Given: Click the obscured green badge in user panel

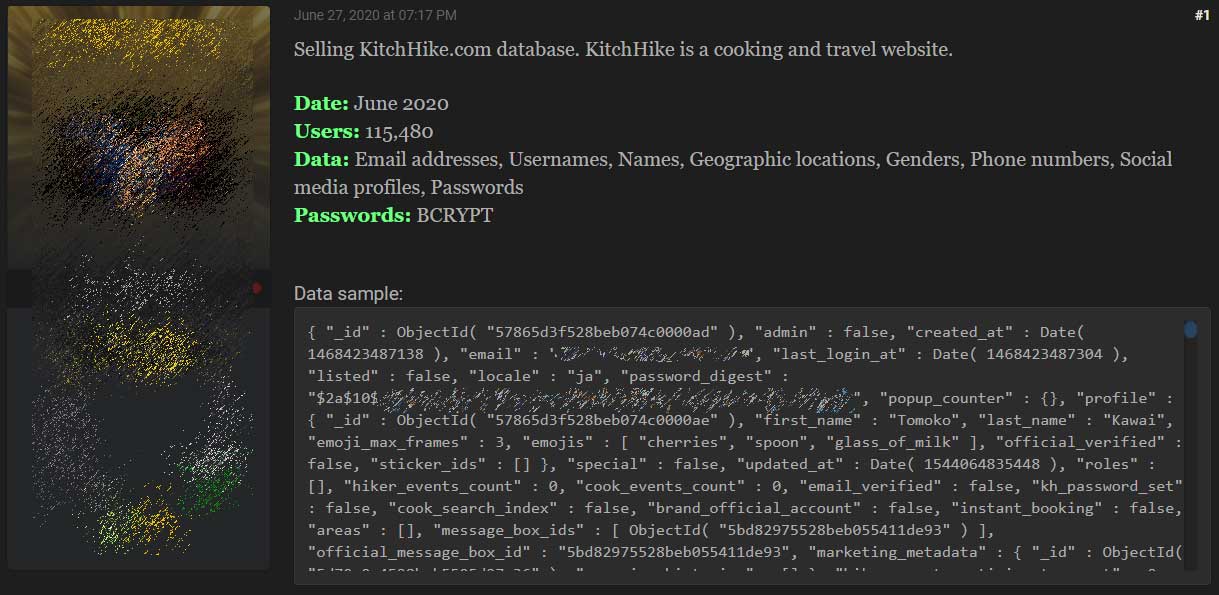Looking at the screenshot, I should (208, 480).
